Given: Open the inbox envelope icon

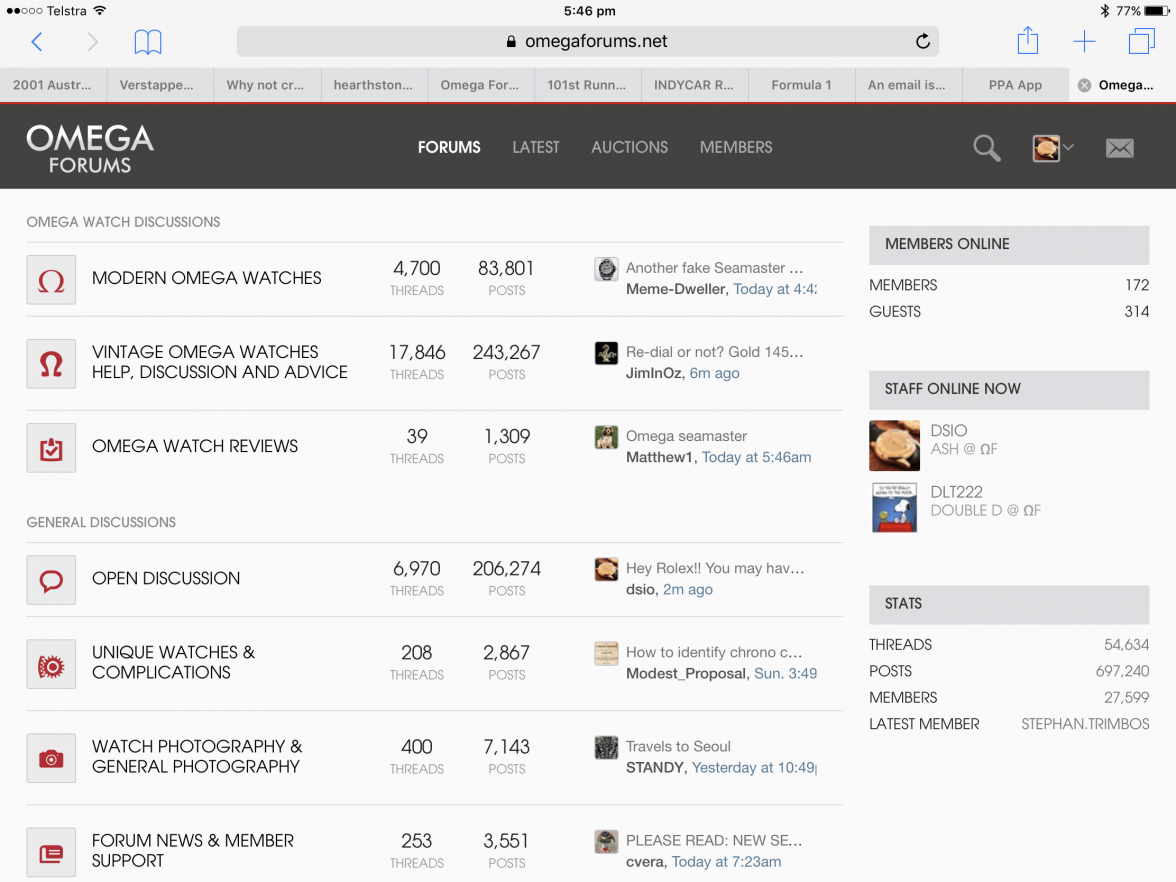Looking at the screenshot, I should tap(1119, 148).
